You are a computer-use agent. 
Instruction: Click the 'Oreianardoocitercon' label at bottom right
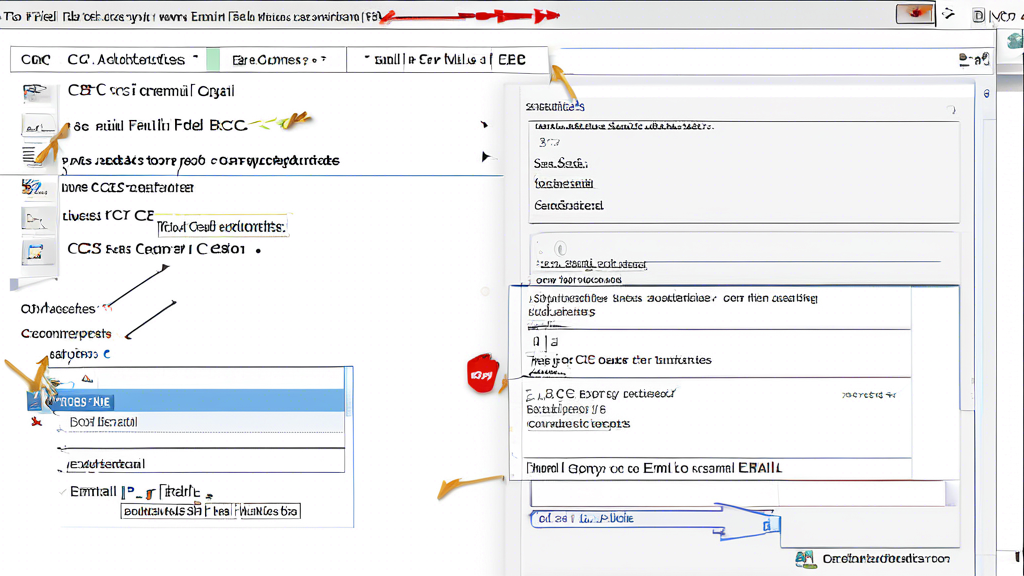(886, 559)
